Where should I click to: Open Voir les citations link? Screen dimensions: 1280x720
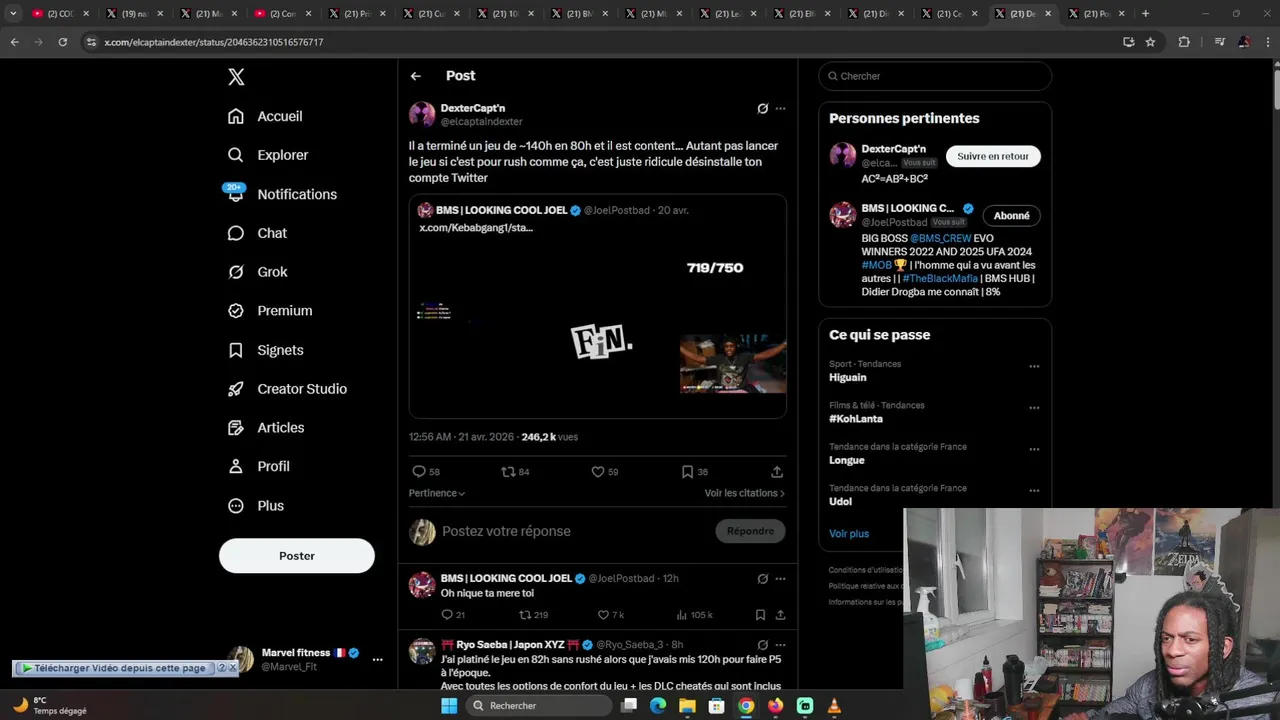click(745, 493)
